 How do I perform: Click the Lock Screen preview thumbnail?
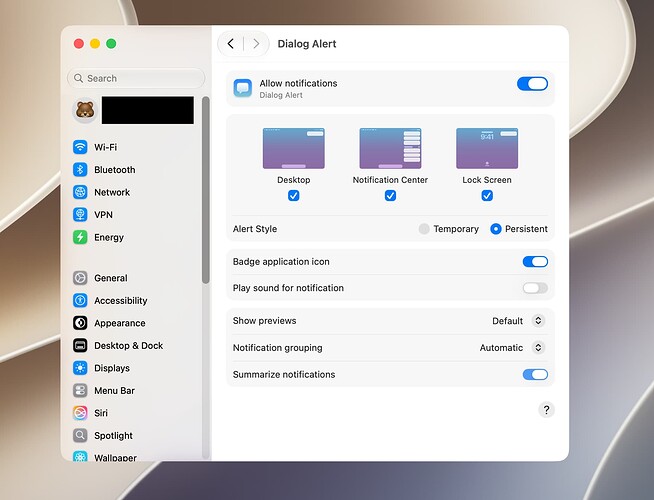[x=487, y=148]
